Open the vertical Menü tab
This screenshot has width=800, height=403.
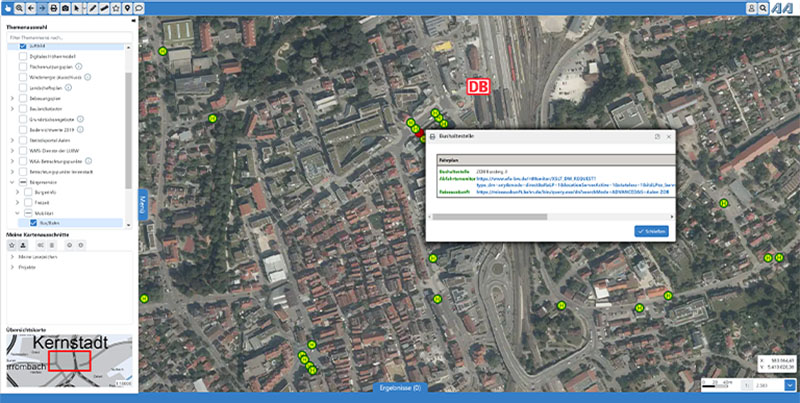point(143,204)
